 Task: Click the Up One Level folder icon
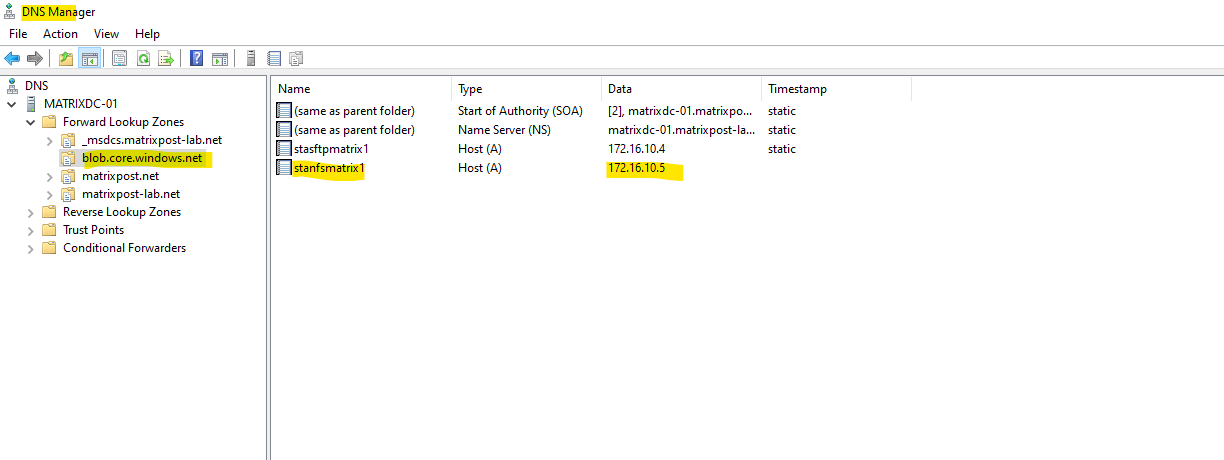(x=66, y=59)
